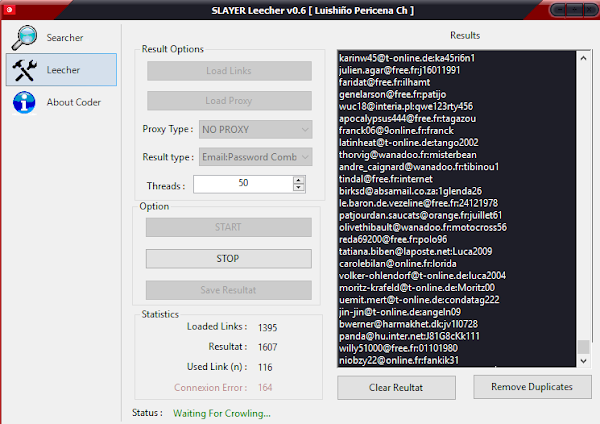Select the result line patjourdan.saucats@orange.fr

pyautogui.click(x=421, y=215)
